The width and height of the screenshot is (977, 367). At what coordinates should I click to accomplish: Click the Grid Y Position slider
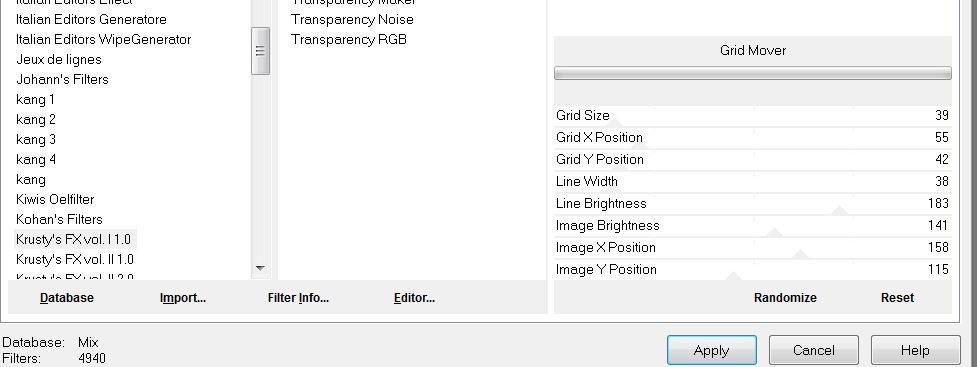(753, 160)
